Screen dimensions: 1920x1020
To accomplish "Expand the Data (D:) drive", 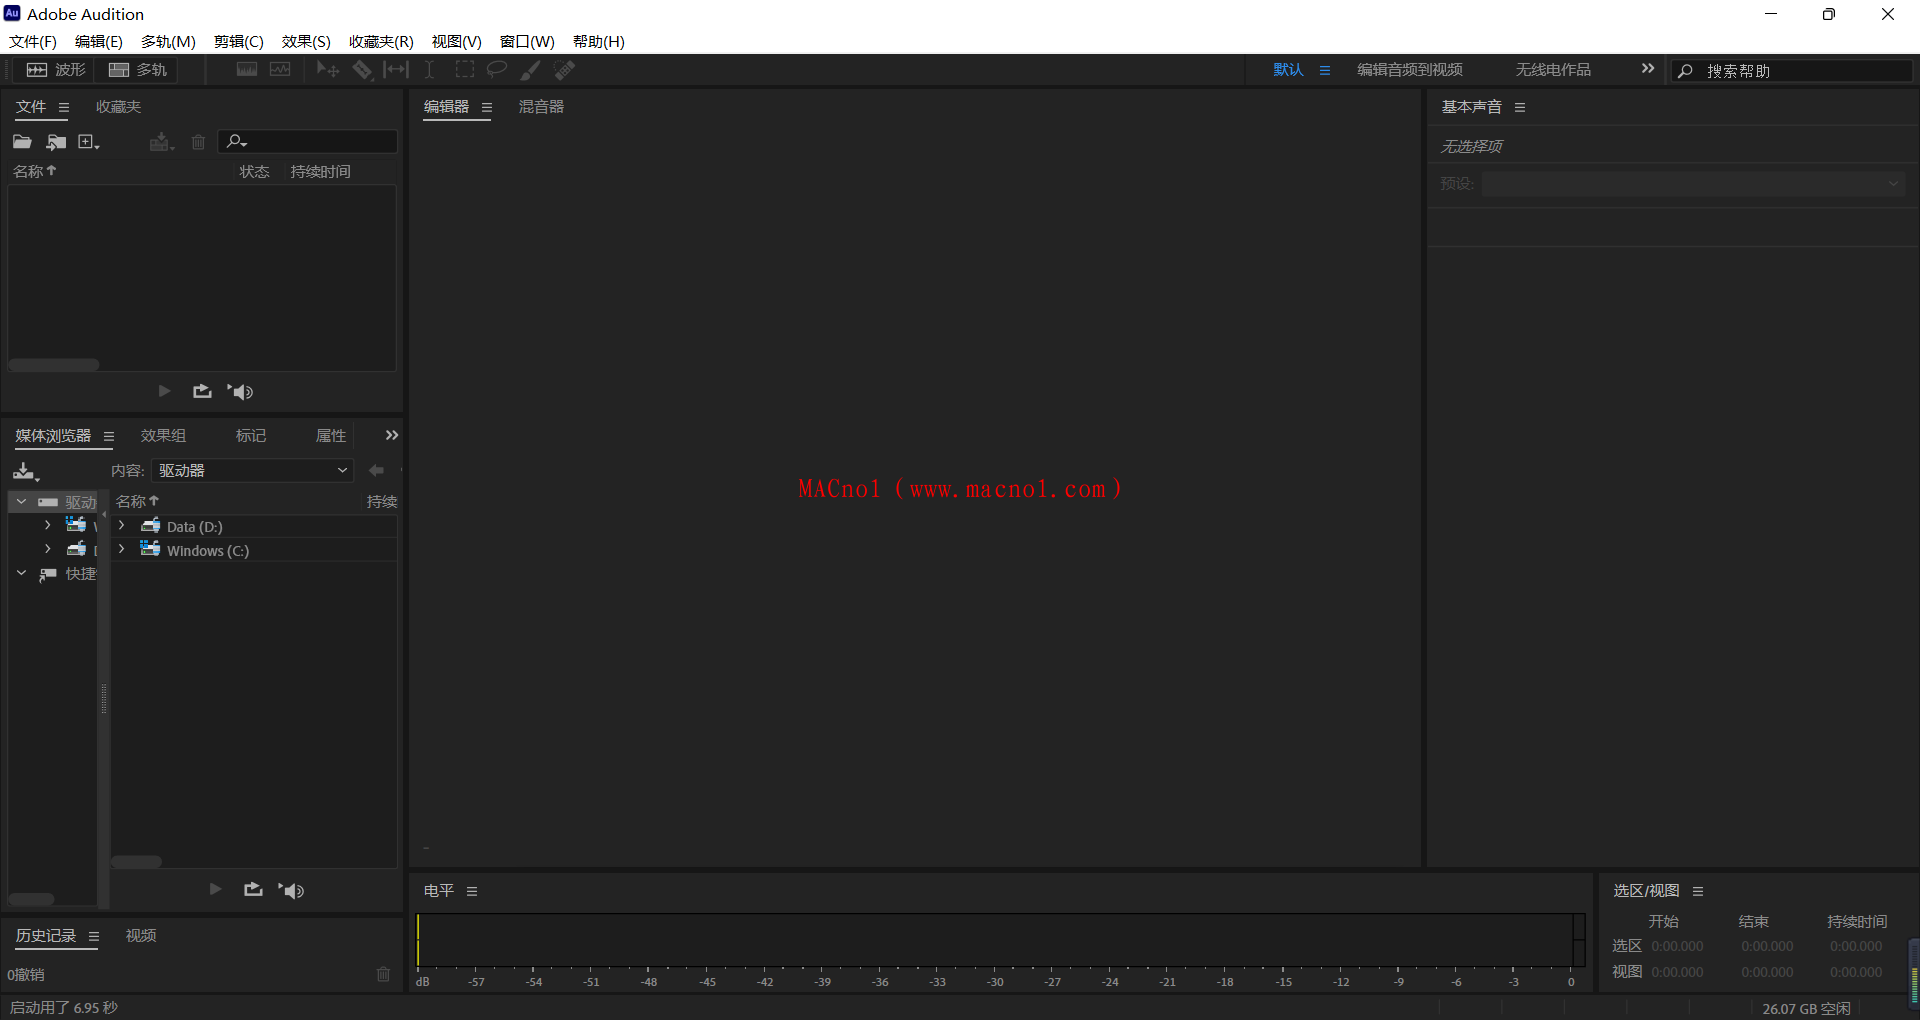I will (x=122, y=526).
